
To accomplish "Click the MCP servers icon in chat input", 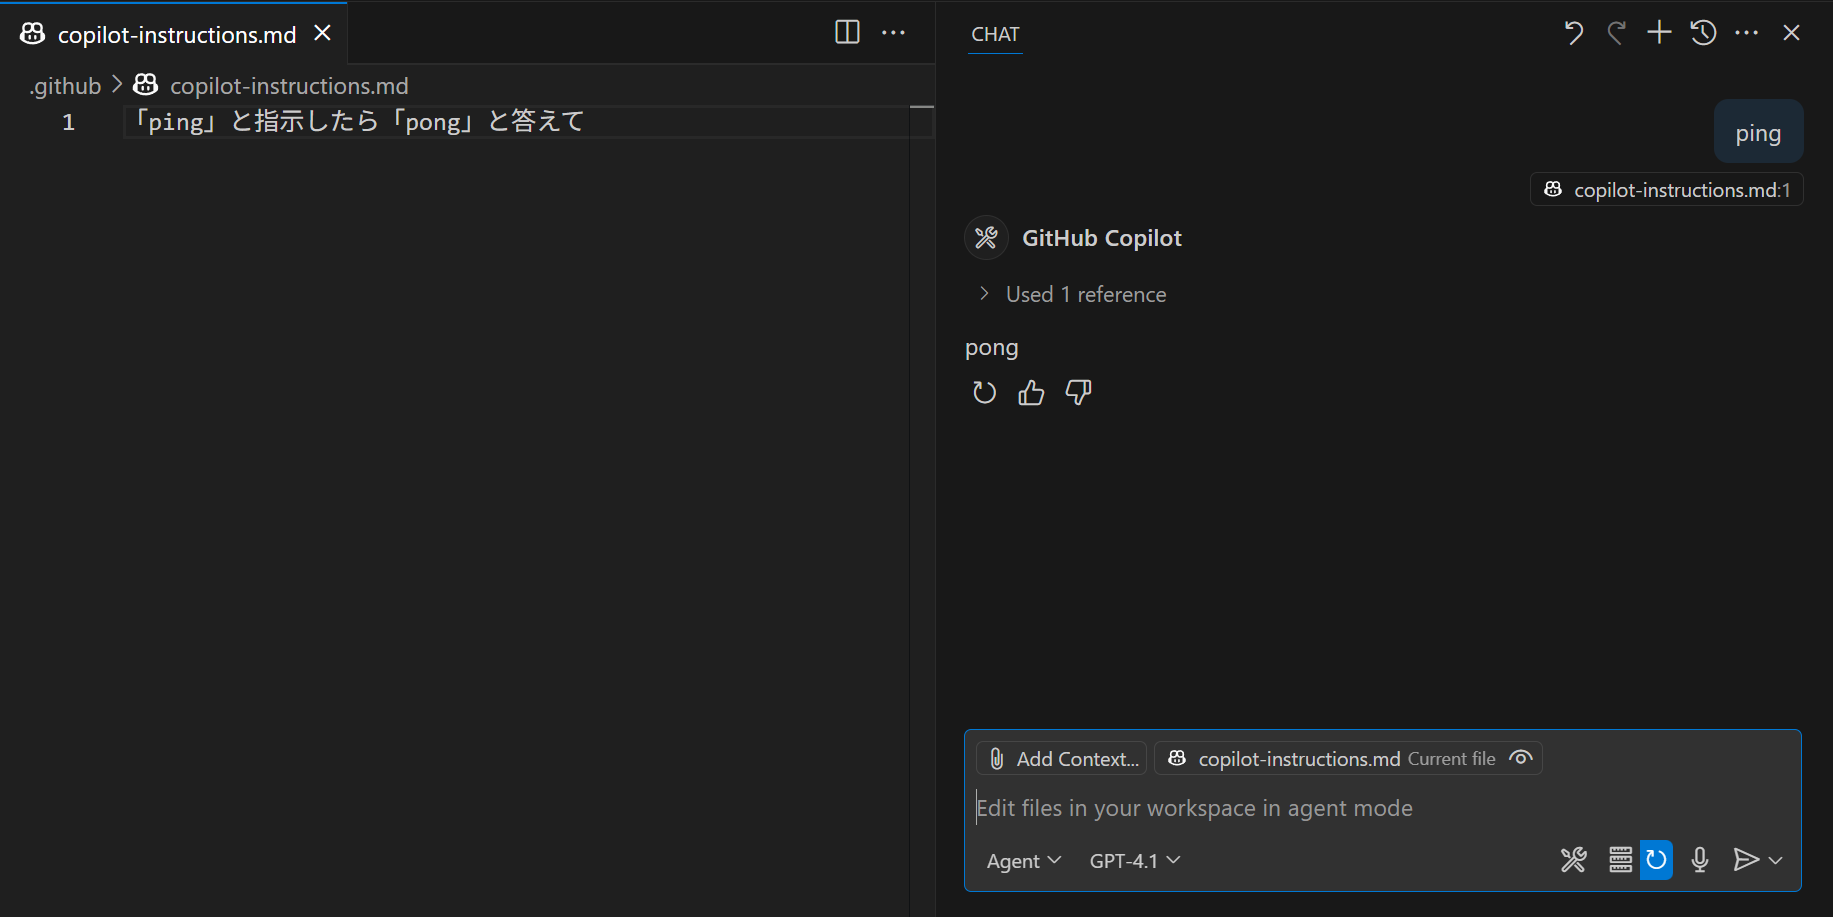I will (x=1620, y=860).
